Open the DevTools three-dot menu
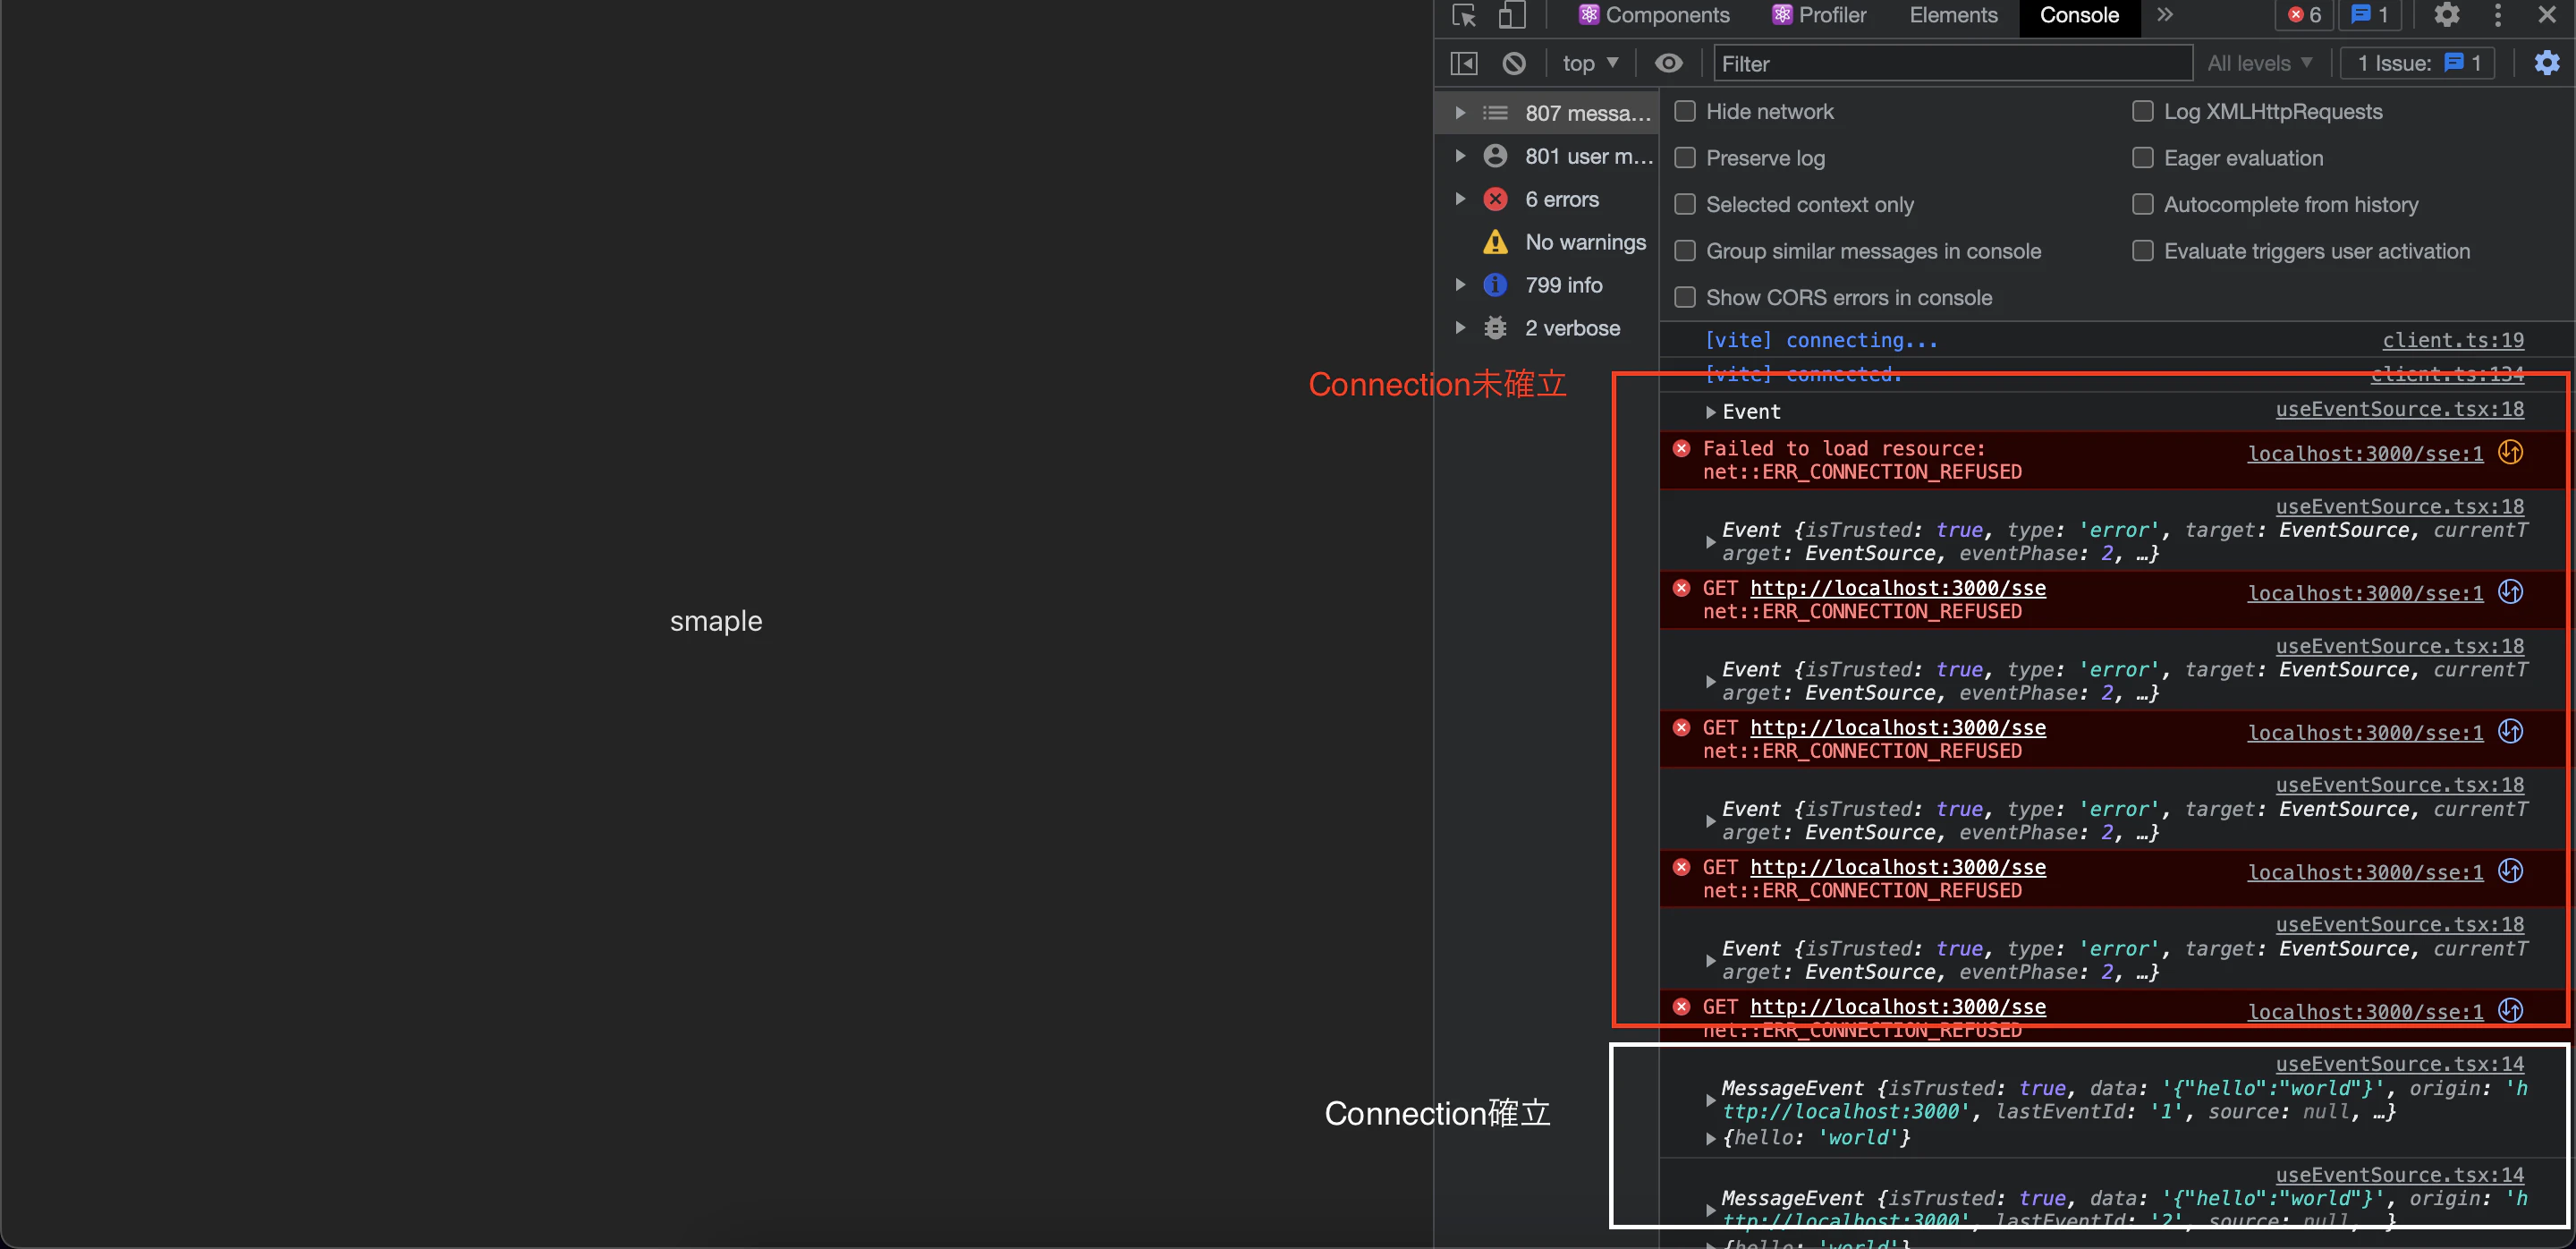The width and height of the screenshot is (2576, 1249). [2498, 15]
